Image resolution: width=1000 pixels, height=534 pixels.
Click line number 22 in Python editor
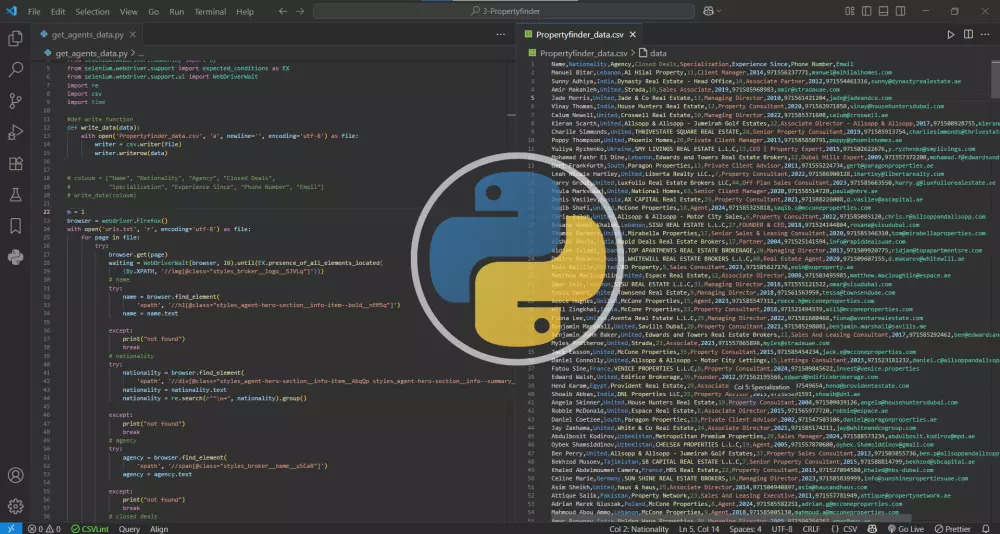48,211
